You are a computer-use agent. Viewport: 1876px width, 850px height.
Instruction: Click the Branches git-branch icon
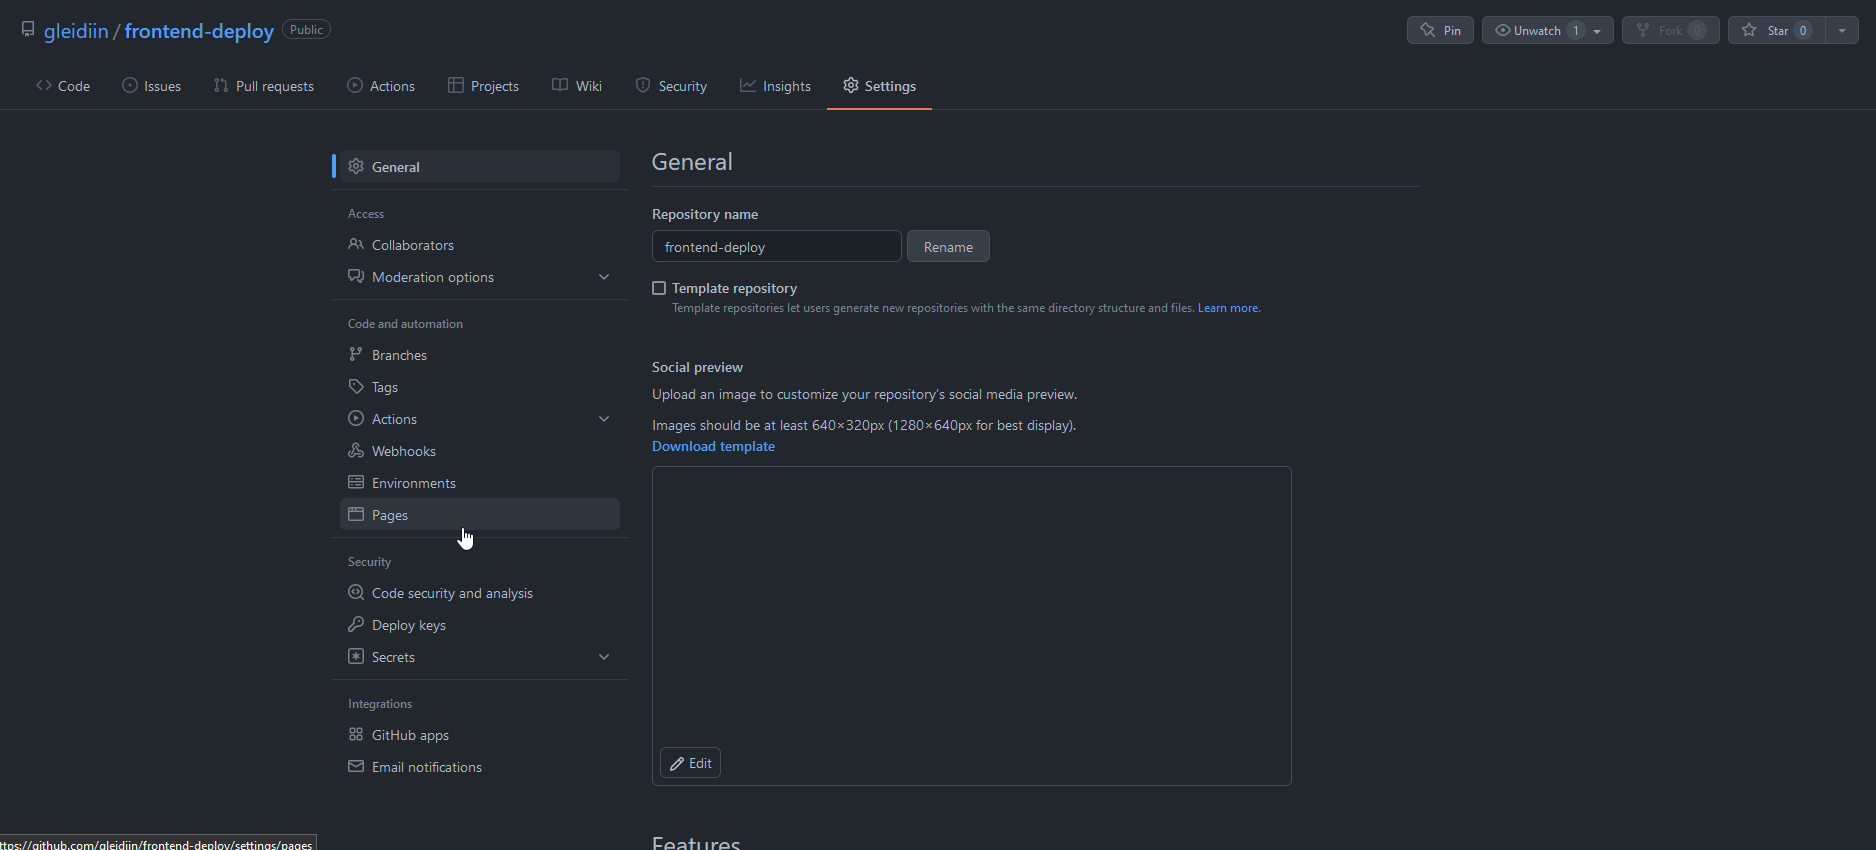pyautogui.click(x=356, y=354)
